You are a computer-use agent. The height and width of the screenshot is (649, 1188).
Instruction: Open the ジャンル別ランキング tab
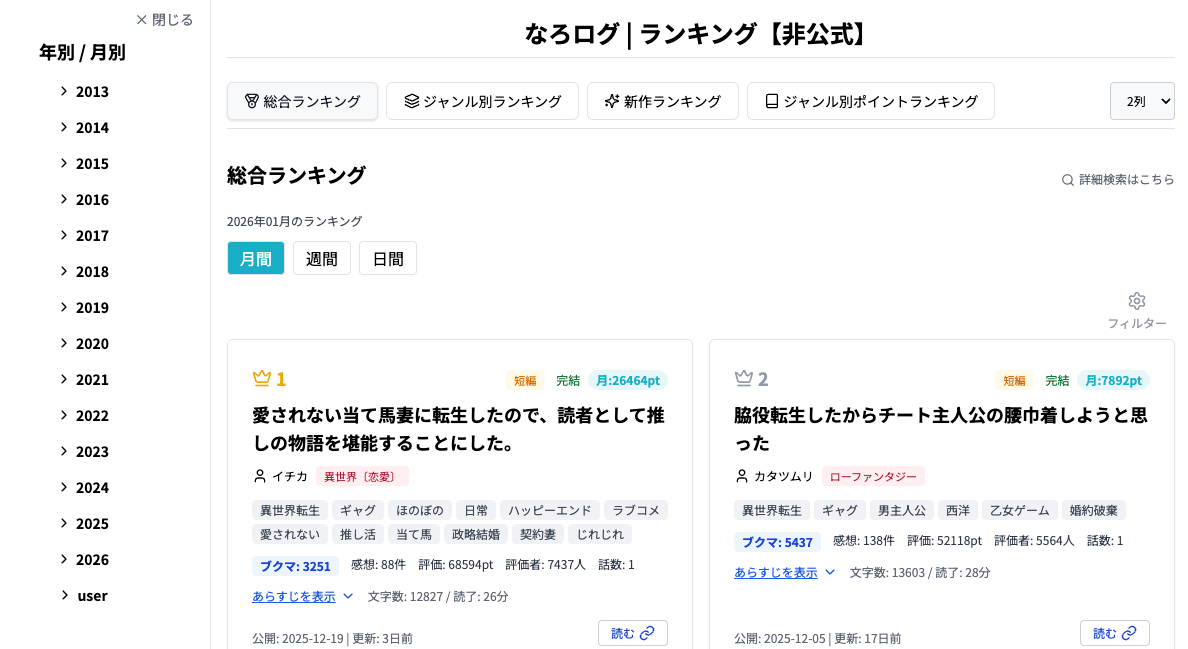point(482,101)
